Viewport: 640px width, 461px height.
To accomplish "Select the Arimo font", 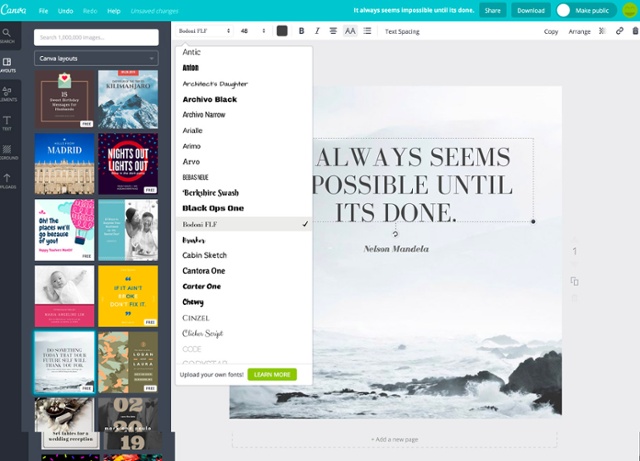I will click(x=244, y=146).
